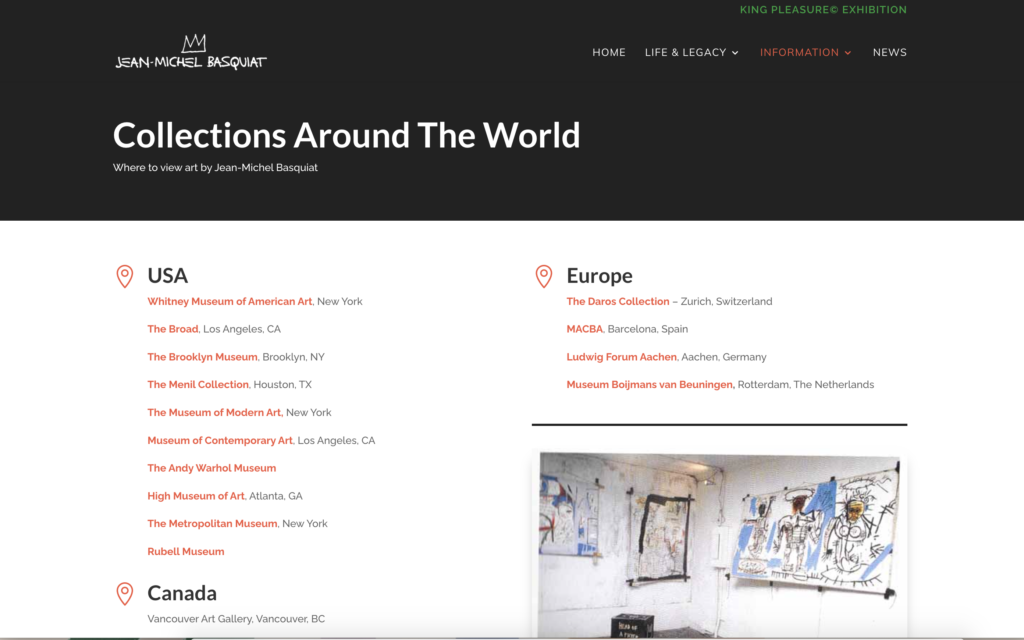Open Whitney Museum of American Art link

(x=229, y=302)
